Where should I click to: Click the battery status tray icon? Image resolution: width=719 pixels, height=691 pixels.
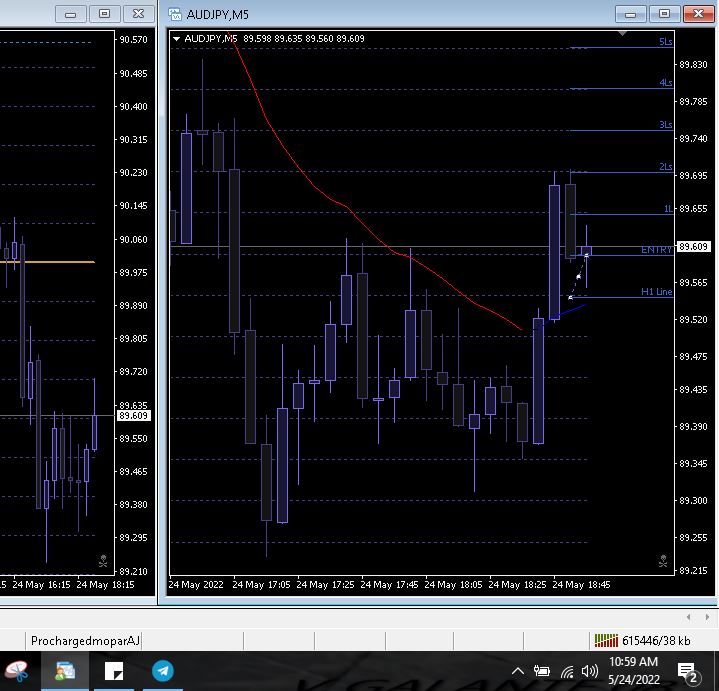(x=542, y=671)
